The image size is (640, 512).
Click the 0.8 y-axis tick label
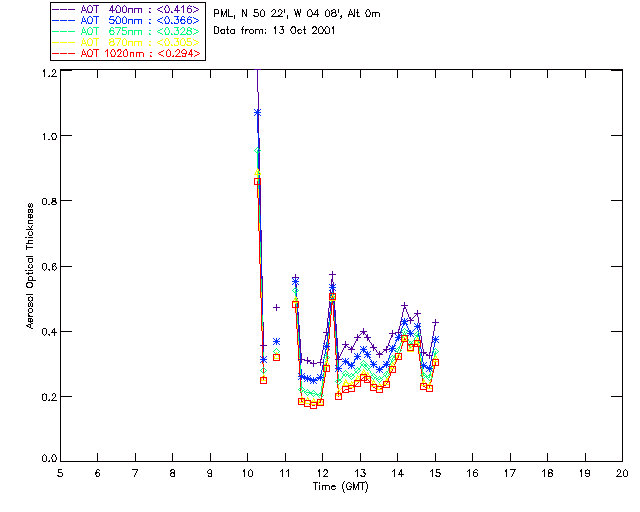[49, 201]
